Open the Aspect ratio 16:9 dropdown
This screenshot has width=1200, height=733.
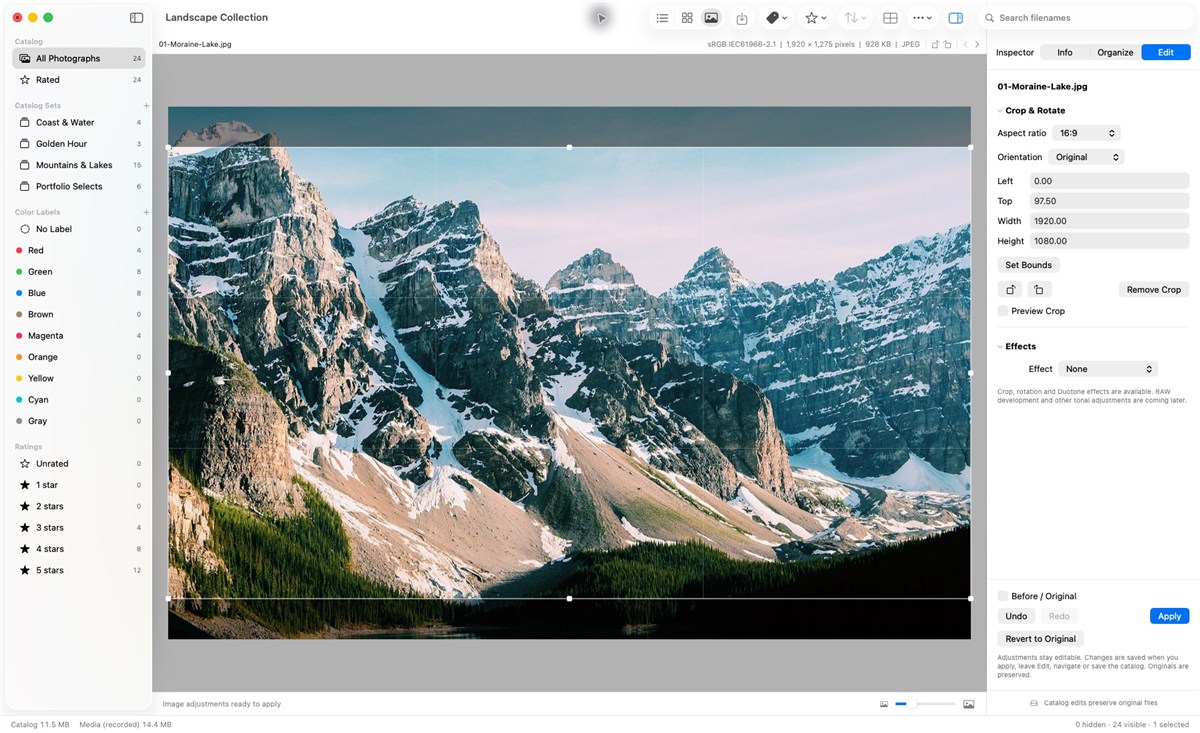point(1086,133)
